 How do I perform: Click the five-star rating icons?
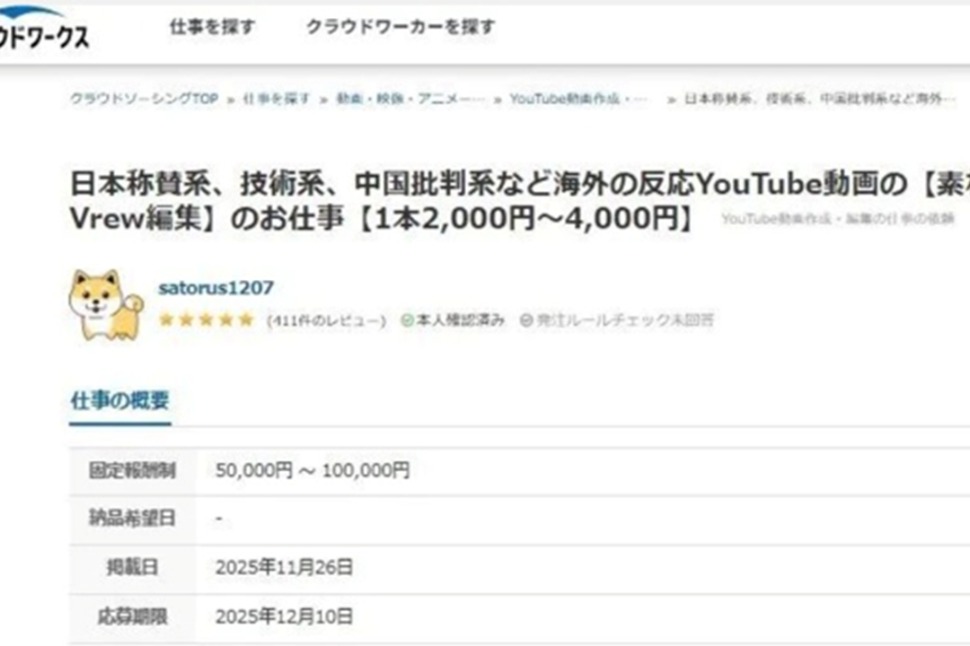point(206,320)
